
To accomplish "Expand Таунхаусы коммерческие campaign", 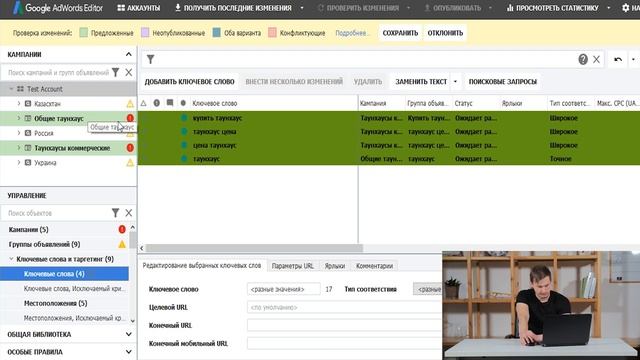I will [18, 148].
